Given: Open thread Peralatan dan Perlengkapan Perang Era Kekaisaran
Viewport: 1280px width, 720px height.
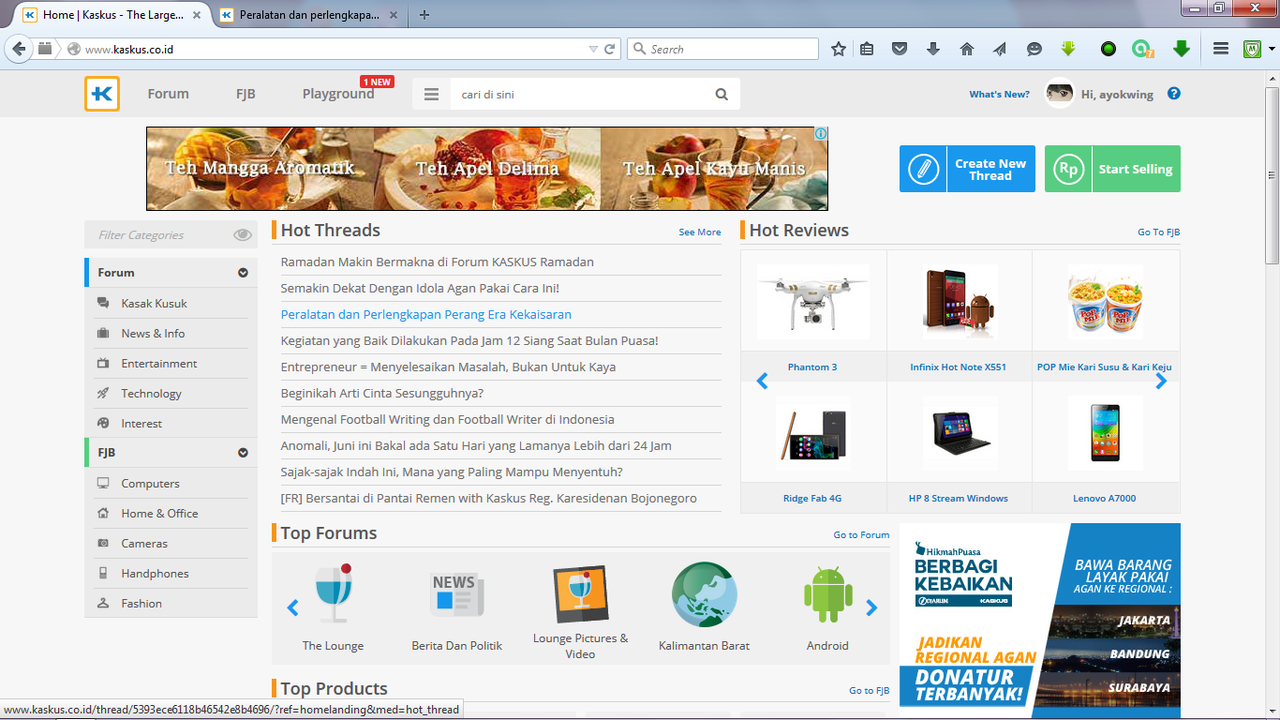Looking at the screenshot, I should (x=426, y=314).
